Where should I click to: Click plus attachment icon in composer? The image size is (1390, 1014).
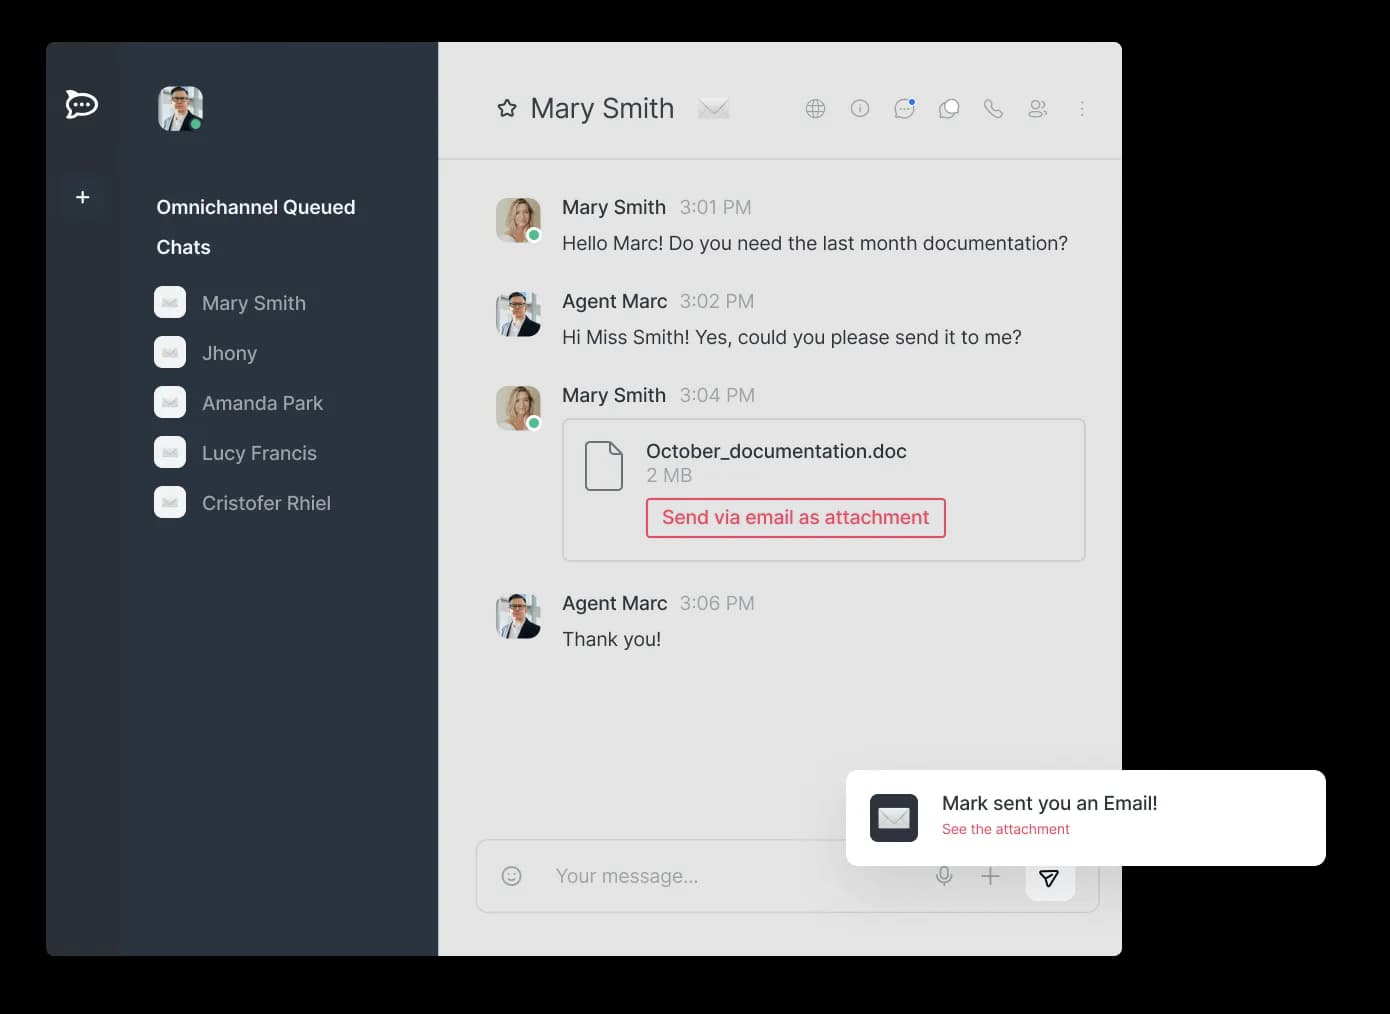[x=990, y=876]
